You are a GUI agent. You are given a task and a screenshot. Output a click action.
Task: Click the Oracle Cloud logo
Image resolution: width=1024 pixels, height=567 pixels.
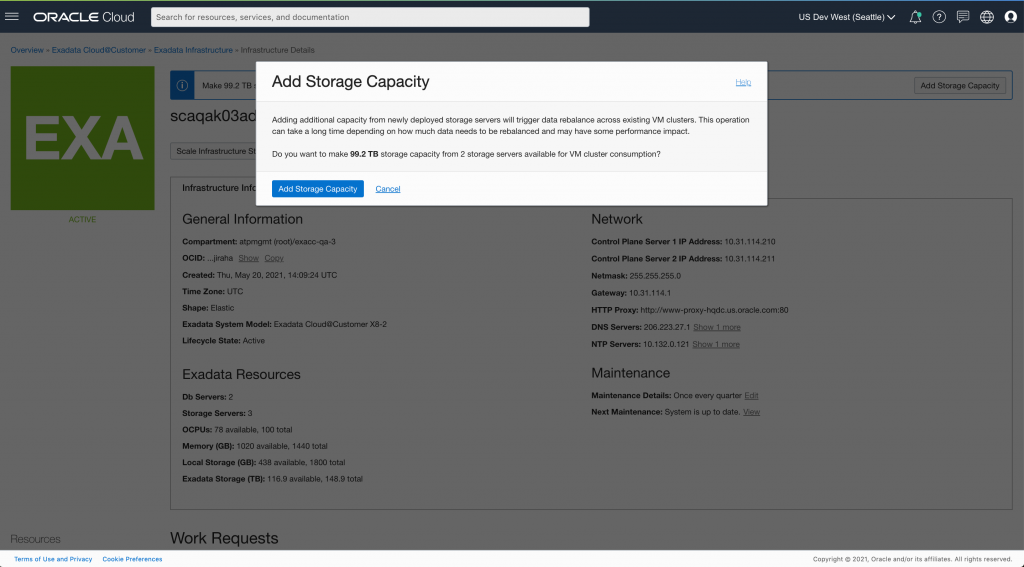click(x=84, y=17)
